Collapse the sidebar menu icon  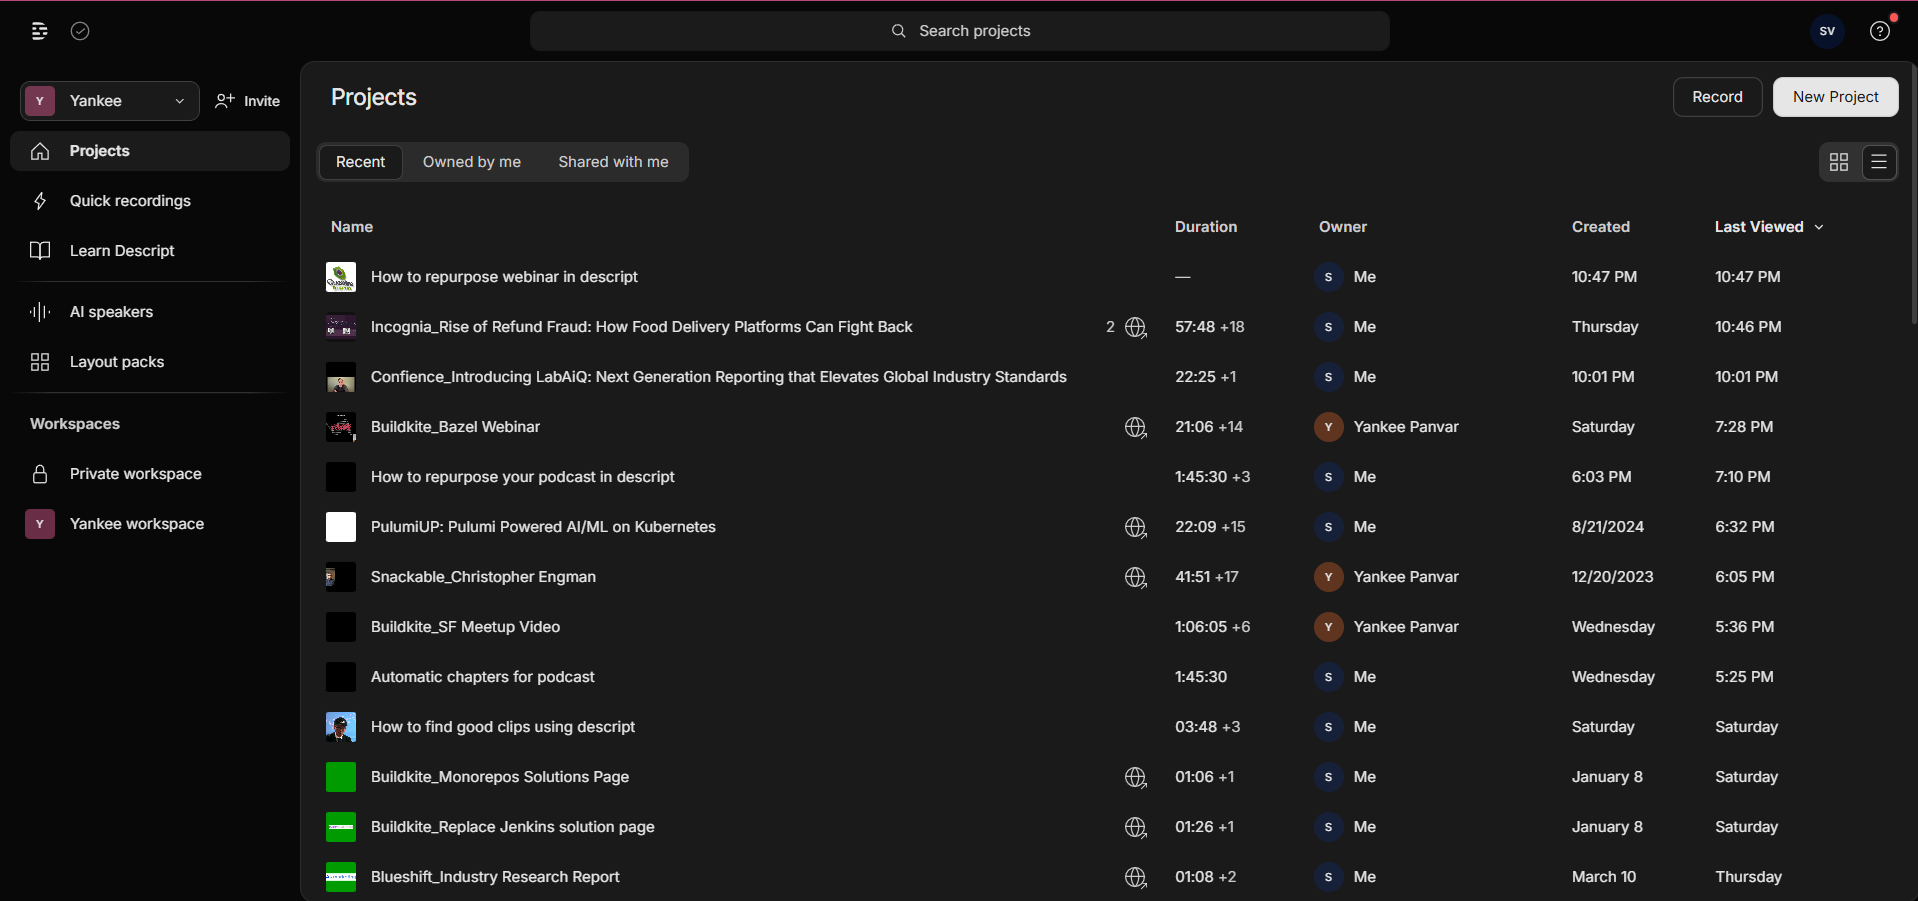(39, 31)
